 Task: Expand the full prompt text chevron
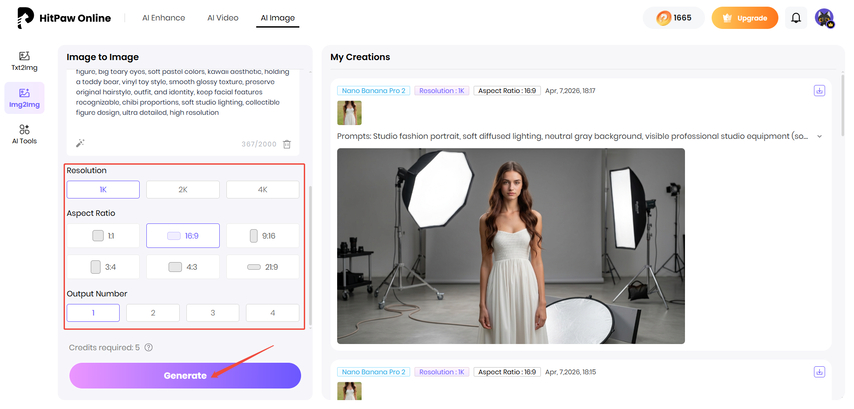coord(820,136)
